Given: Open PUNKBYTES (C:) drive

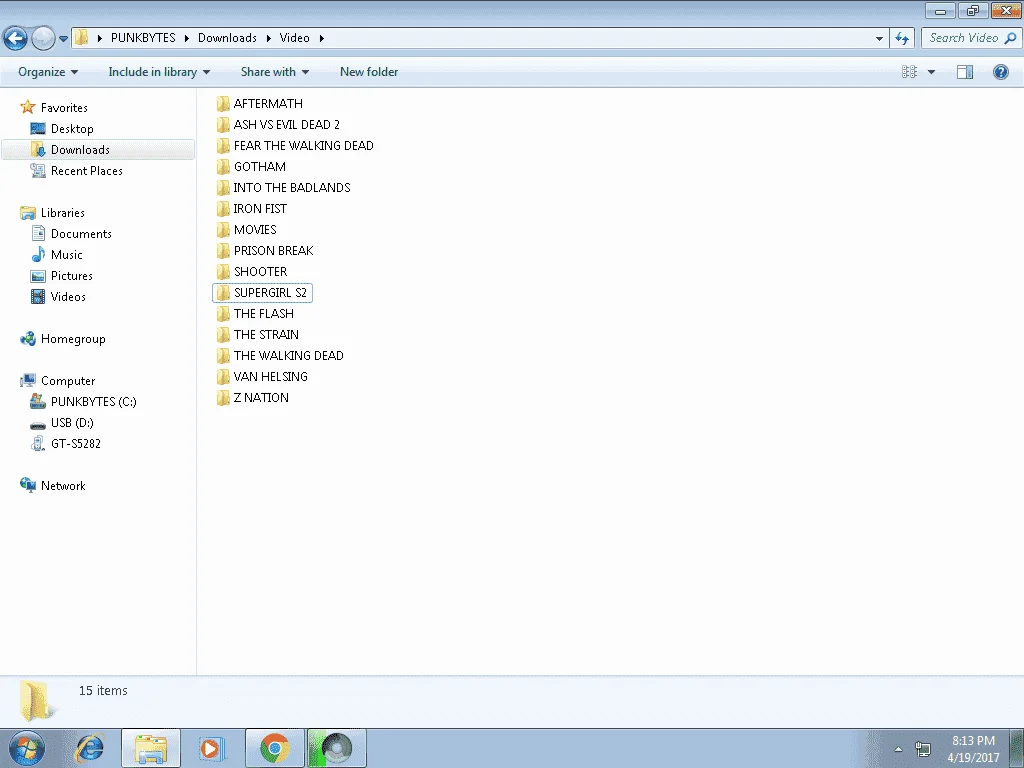Looking at the screenshot, I should pyautogui.click(x=93, y=402).
